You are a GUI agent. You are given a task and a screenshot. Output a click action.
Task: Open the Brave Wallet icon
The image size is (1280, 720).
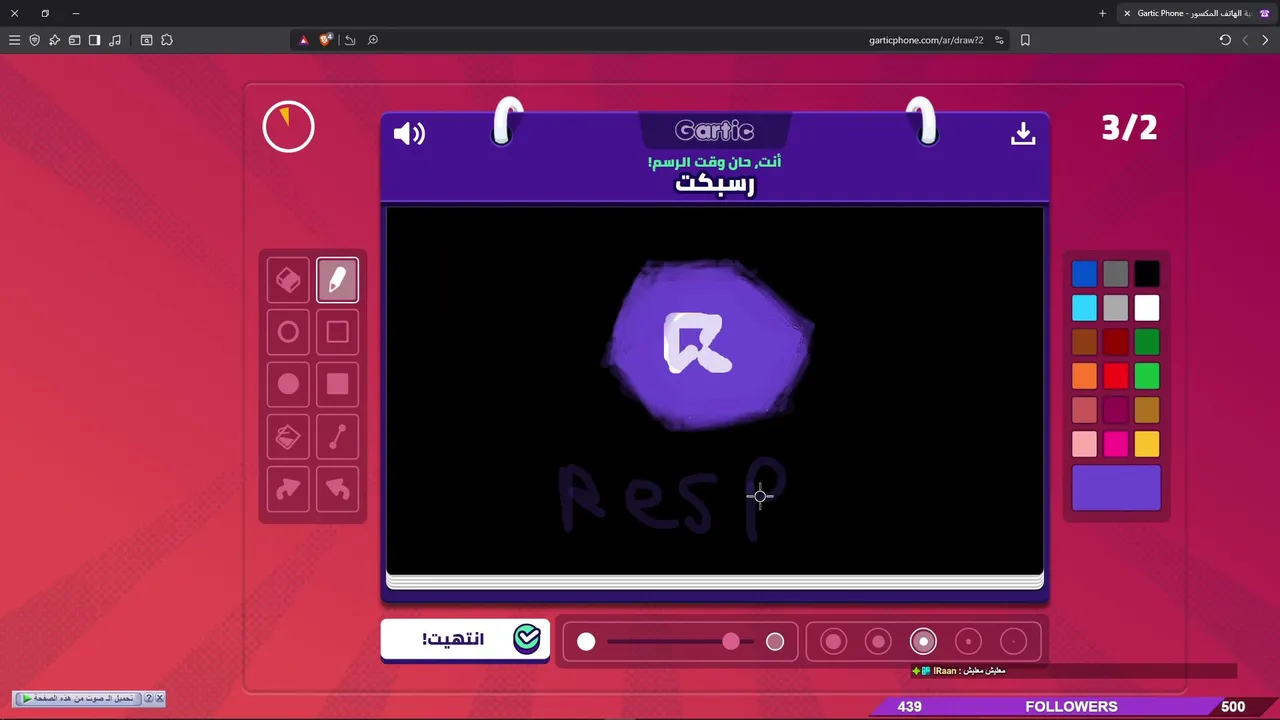tap(74, 40)
